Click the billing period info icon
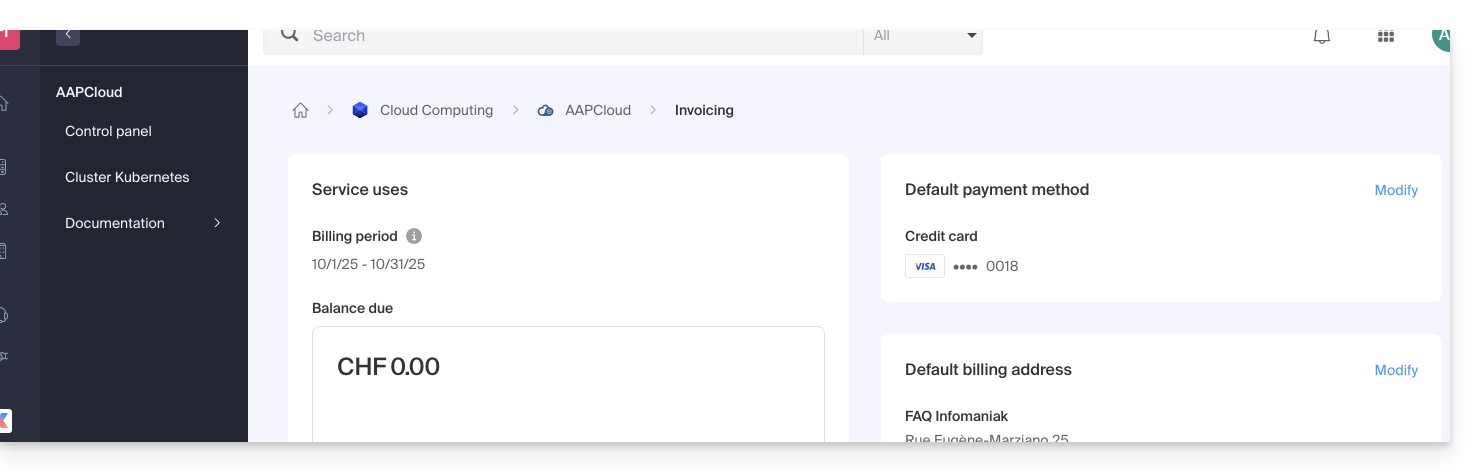Image resolution: width=1480 pixels, height=472 pixels. pos(414,237)
